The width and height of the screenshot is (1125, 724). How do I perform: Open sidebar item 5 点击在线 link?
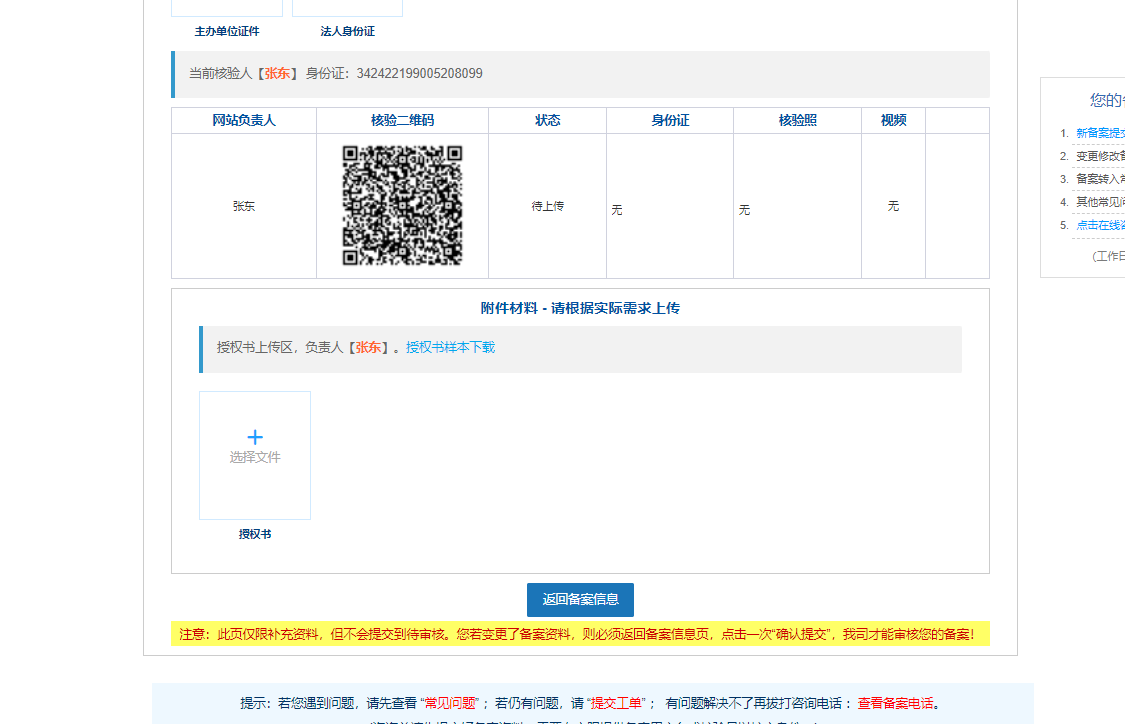click(1100, 225)
